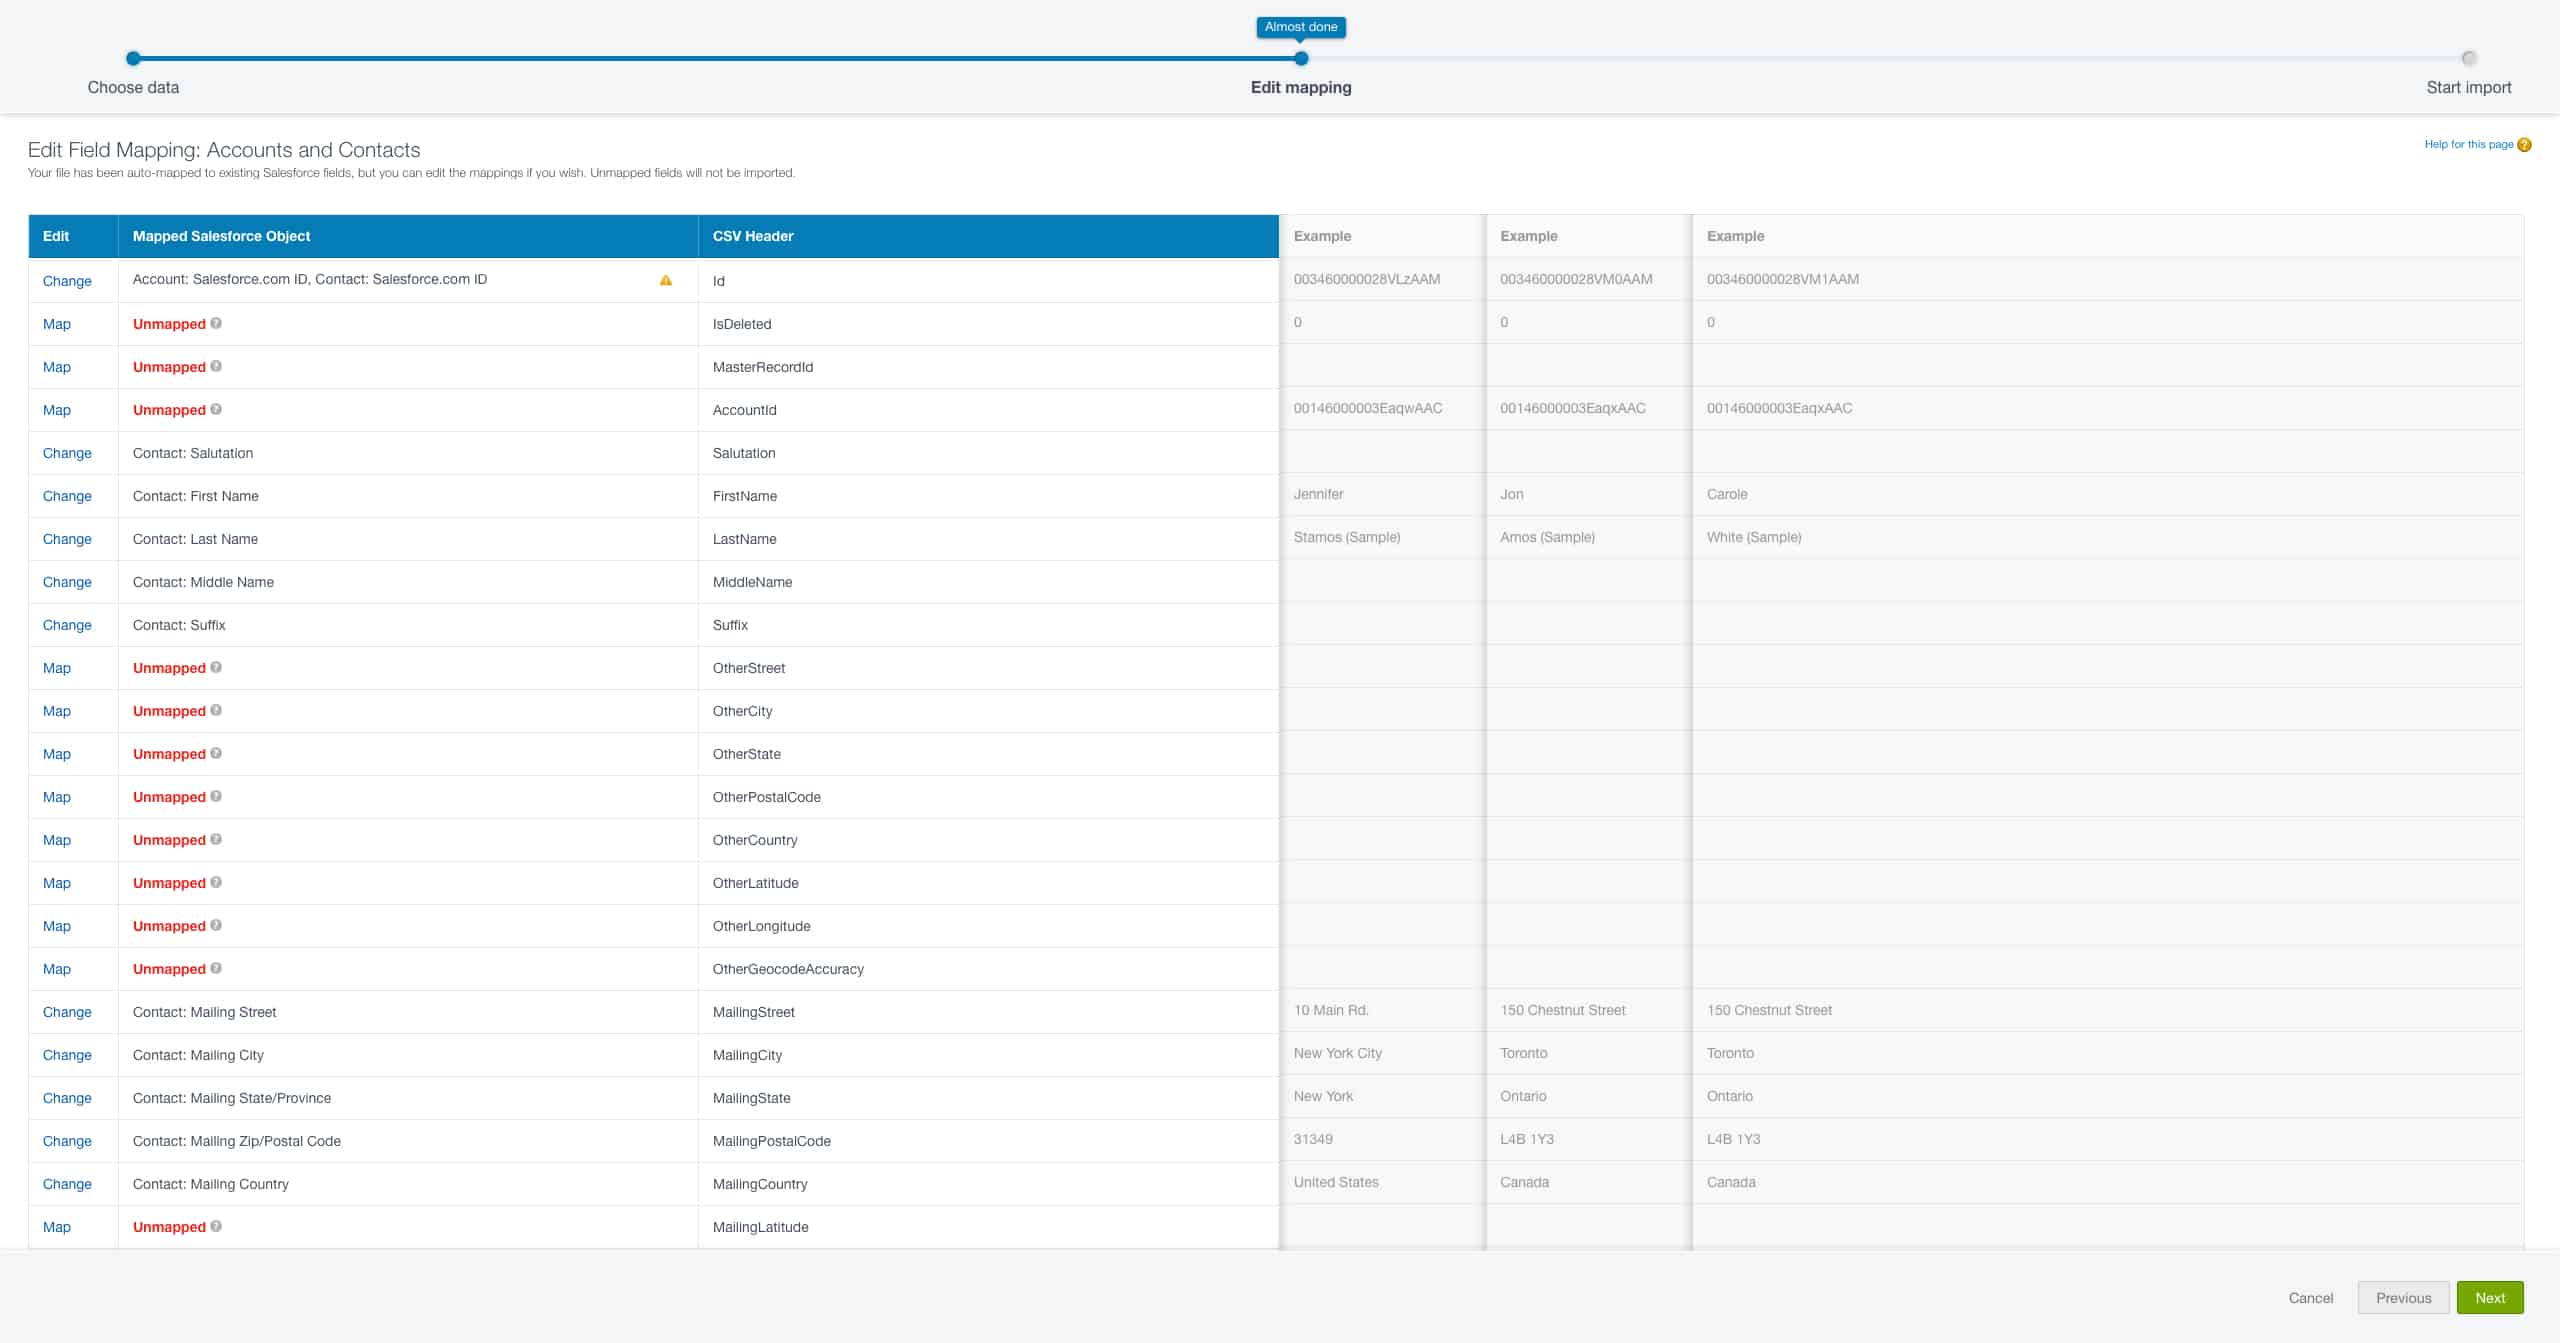Screen dimensions: 2560x1343
Task: Click the Start import step marker
Action: (x=2468, y=59)
